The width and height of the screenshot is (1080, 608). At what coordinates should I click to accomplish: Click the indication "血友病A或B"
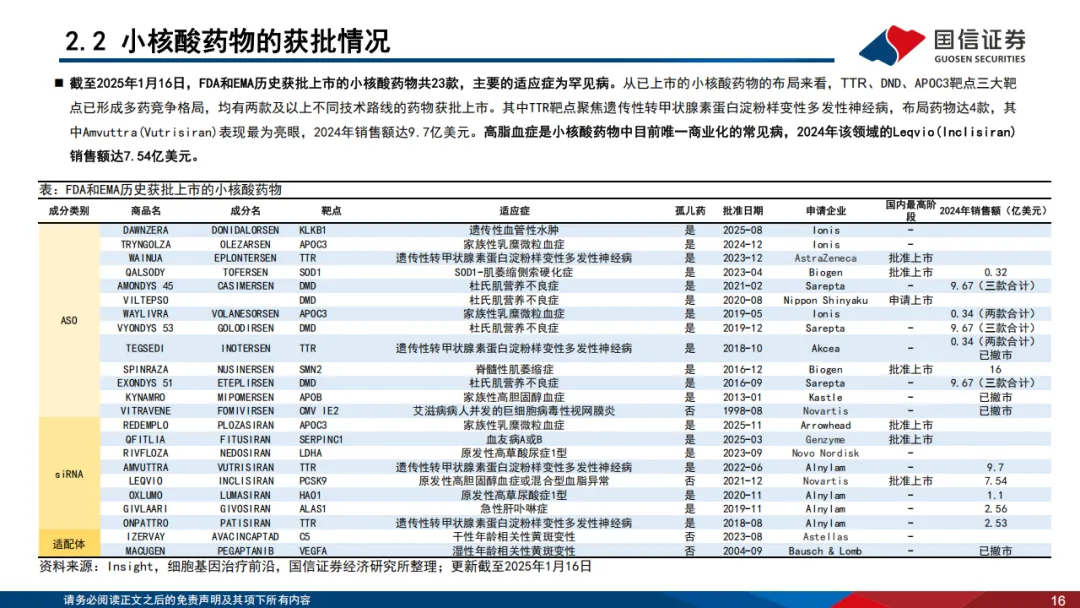point(514,439)
